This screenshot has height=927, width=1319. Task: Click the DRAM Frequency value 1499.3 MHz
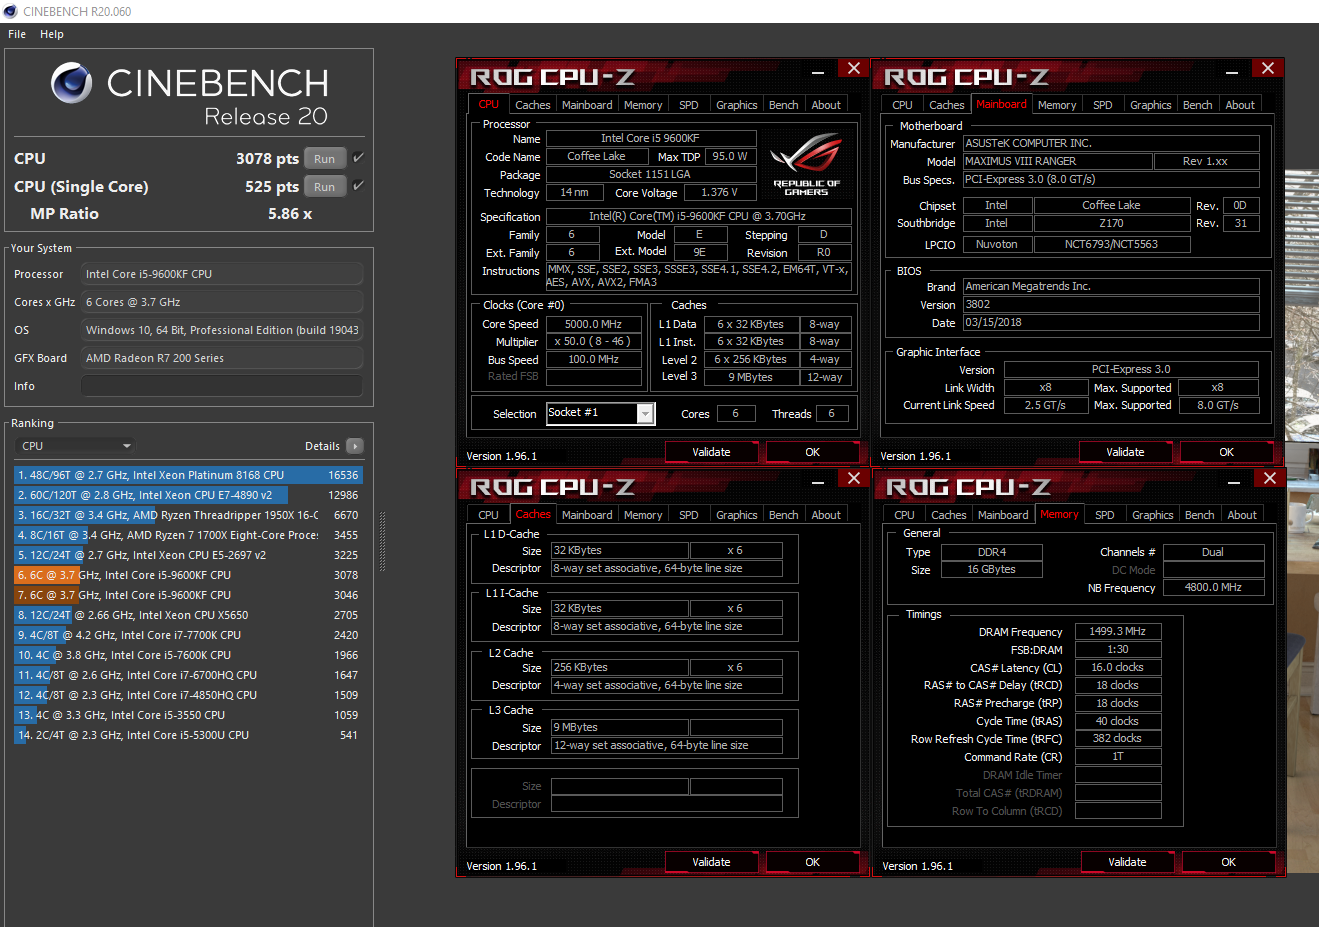[x=1118, y=632]
